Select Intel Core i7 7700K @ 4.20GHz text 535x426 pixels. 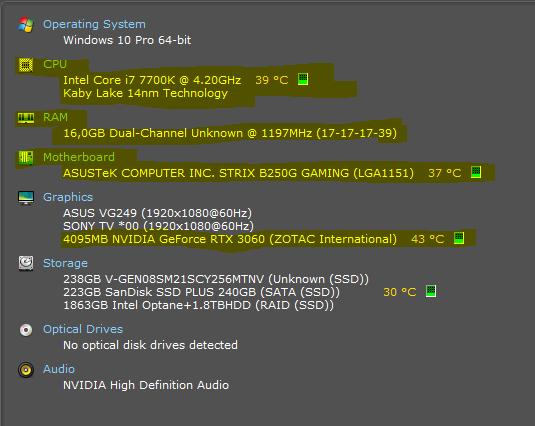click(x=152, y=80)
